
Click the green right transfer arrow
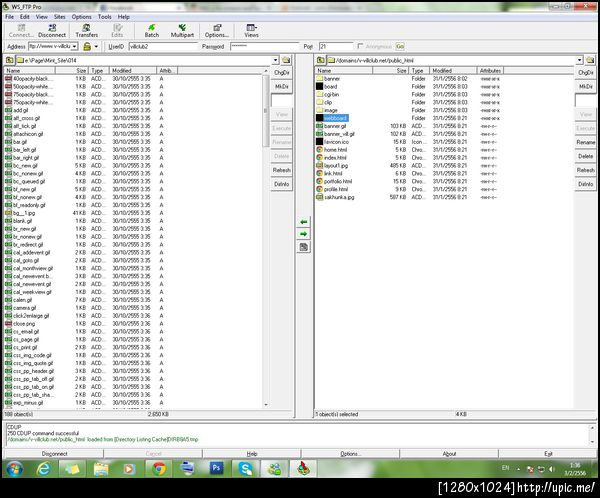click(x=304, y=234)
